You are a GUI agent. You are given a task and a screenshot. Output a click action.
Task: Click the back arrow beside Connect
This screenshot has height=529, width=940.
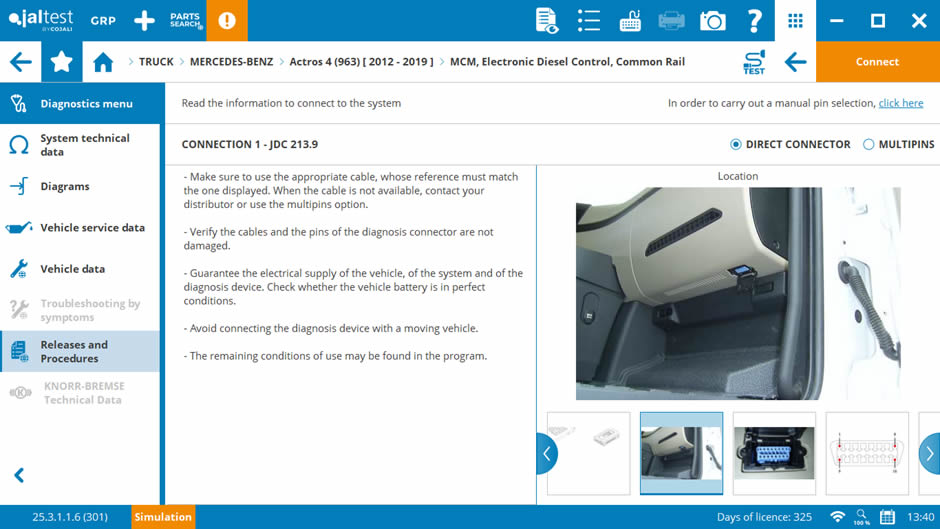(796, 62)
